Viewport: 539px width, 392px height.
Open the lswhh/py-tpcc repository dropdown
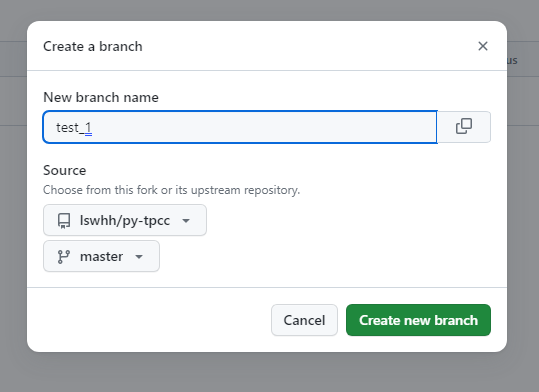coord(125,220)
